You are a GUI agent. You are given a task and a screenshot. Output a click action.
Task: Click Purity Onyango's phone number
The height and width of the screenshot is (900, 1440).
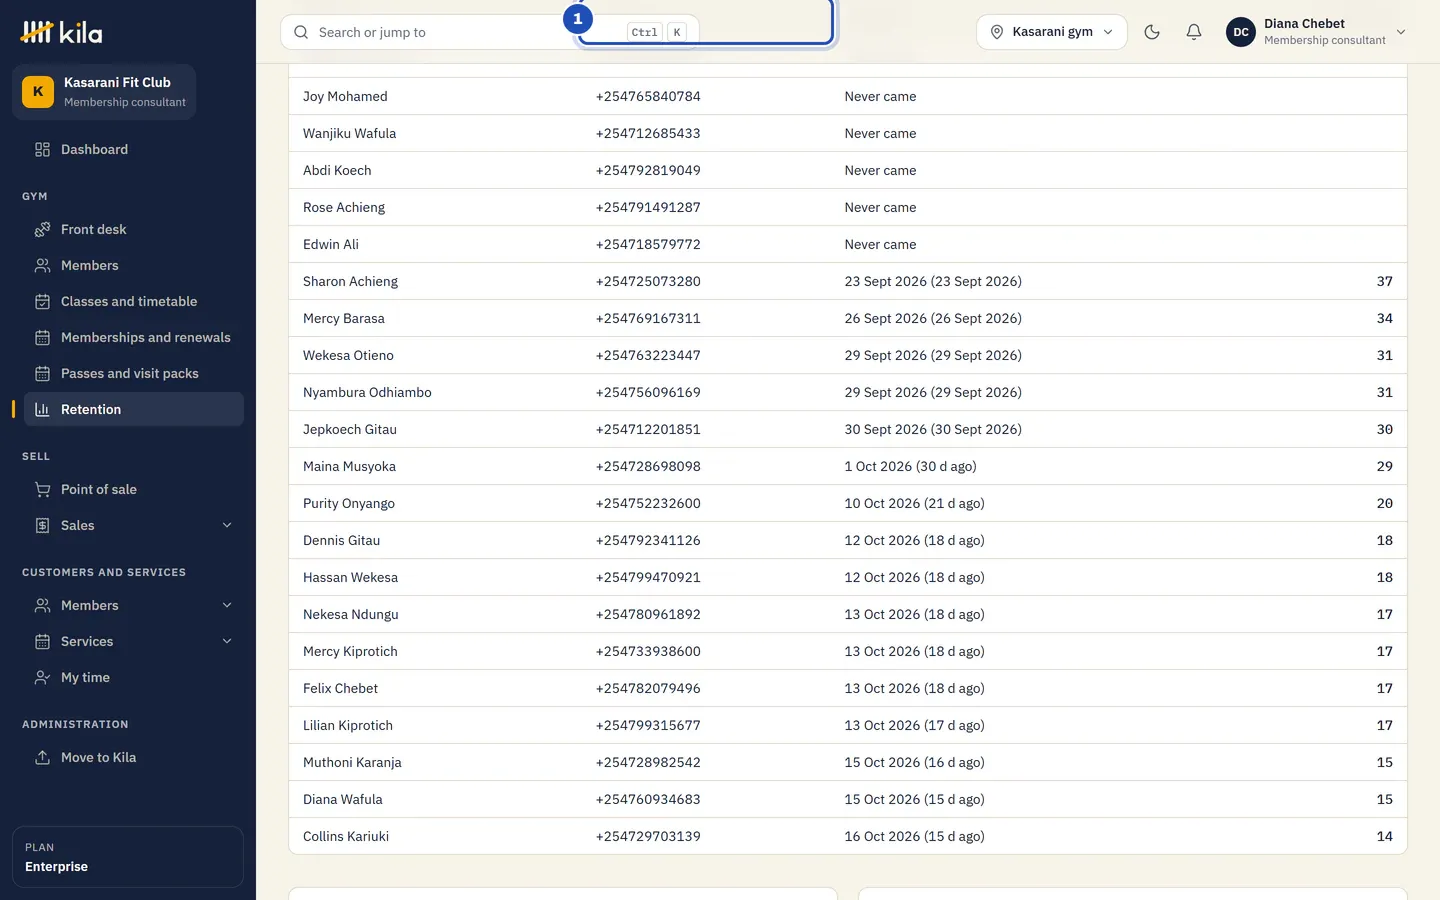(648, 504)
